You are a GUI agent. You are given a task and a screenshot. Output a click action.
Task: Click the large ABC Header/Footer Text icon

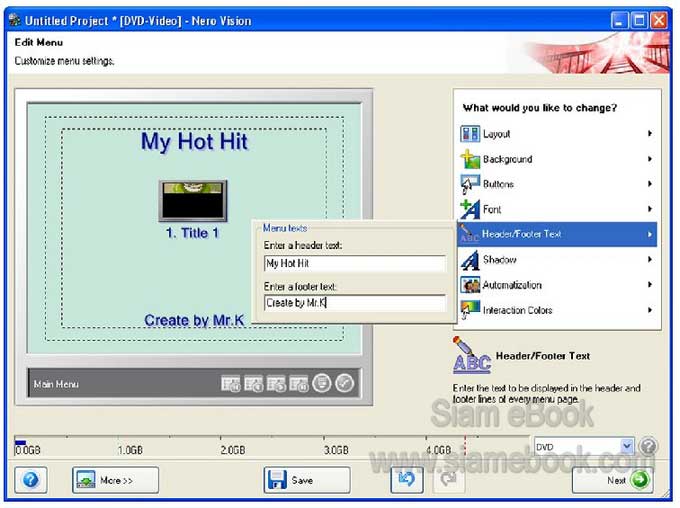[471, 356]
